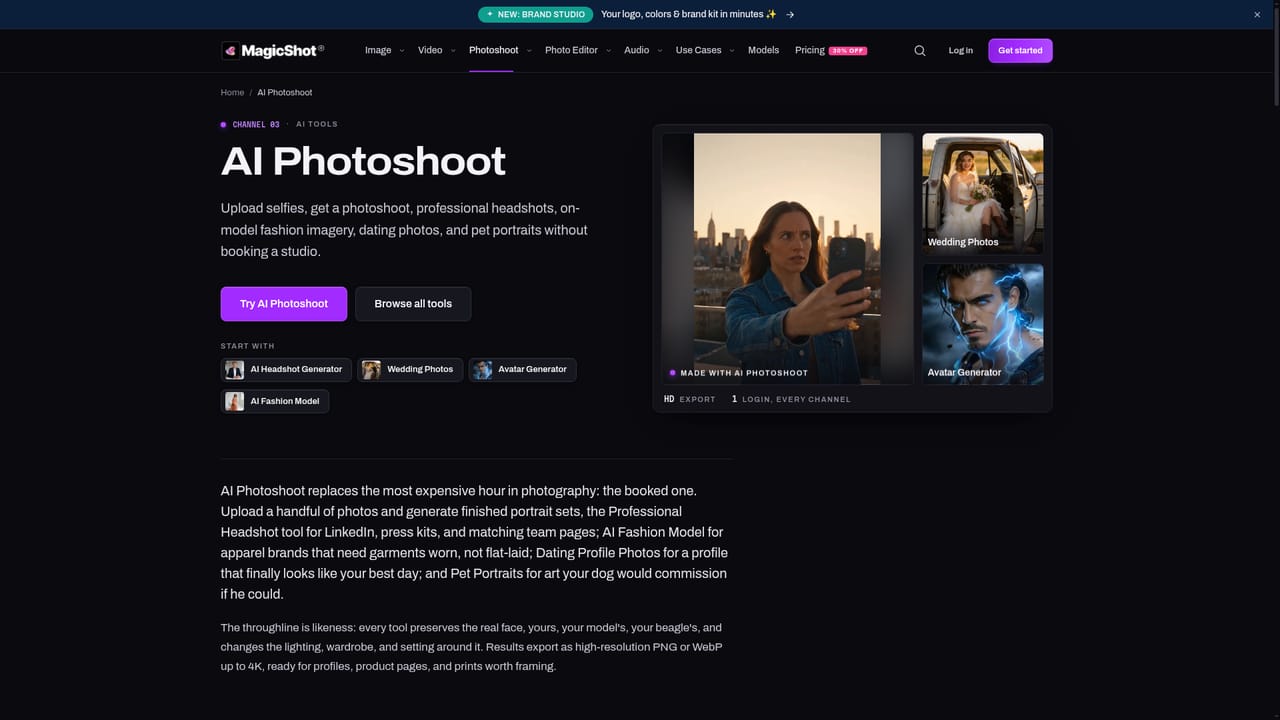Click the MagicShot logo
1280x720 pixels.
pos(272,50)
